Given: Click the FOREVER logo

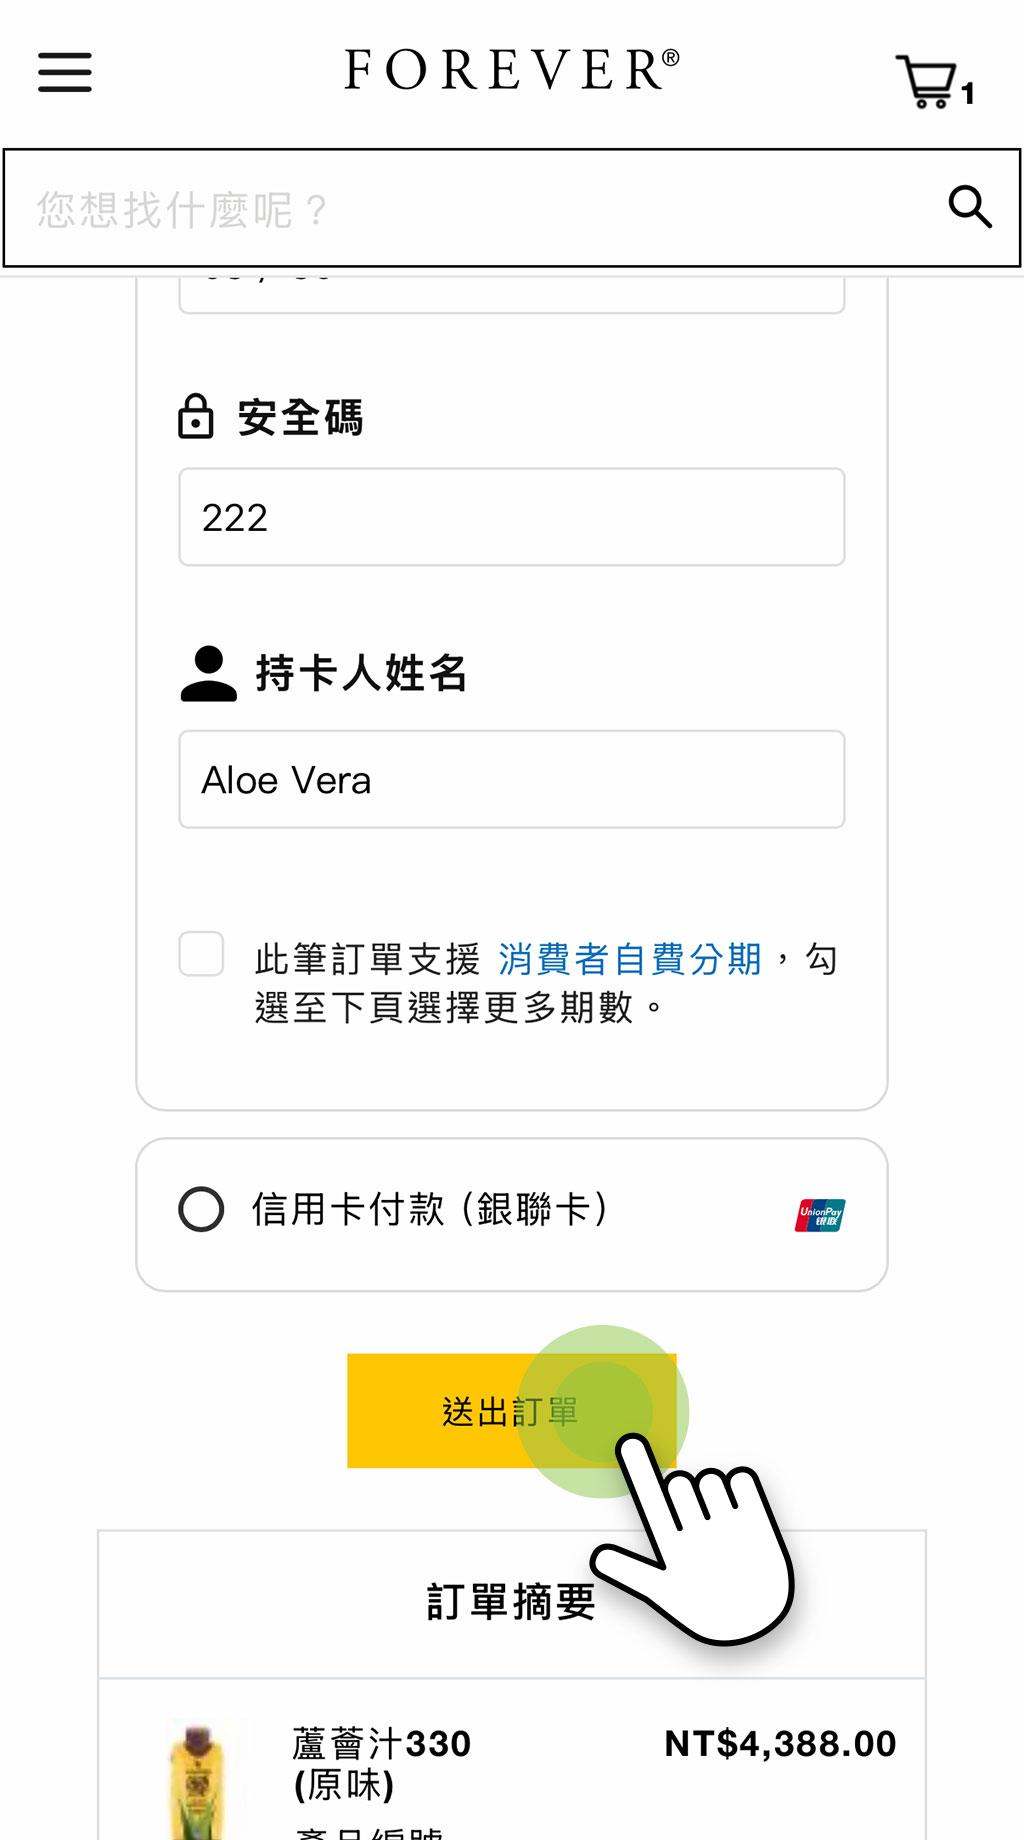Looking at the screenshot, I should pyautogui.click(x=511, y=70).
